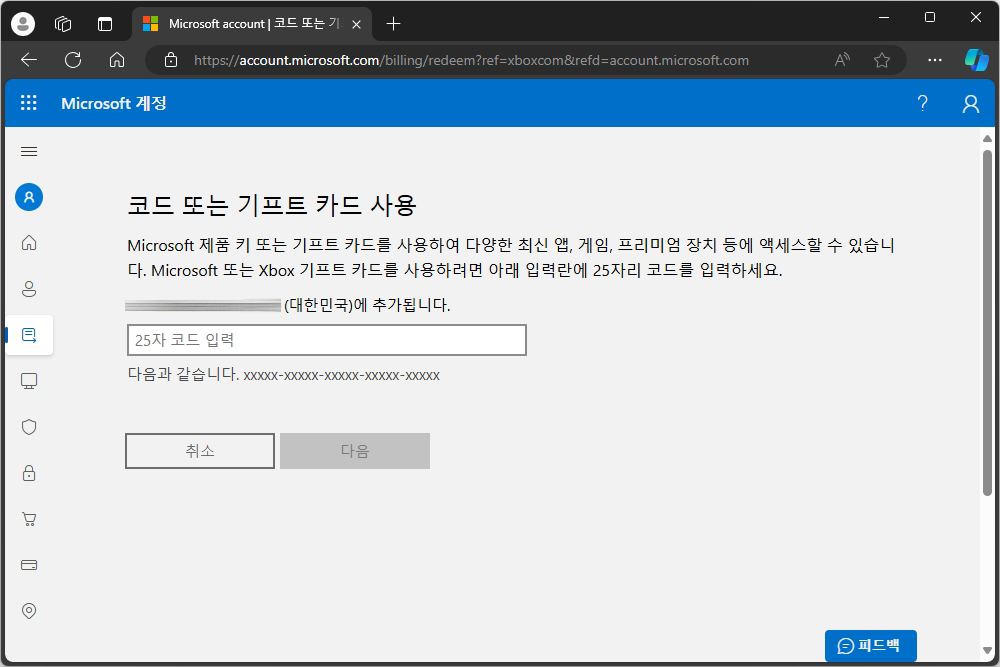Open the Your info person sidebar icon
This screenshot has height=667, width=1000.
29,289
